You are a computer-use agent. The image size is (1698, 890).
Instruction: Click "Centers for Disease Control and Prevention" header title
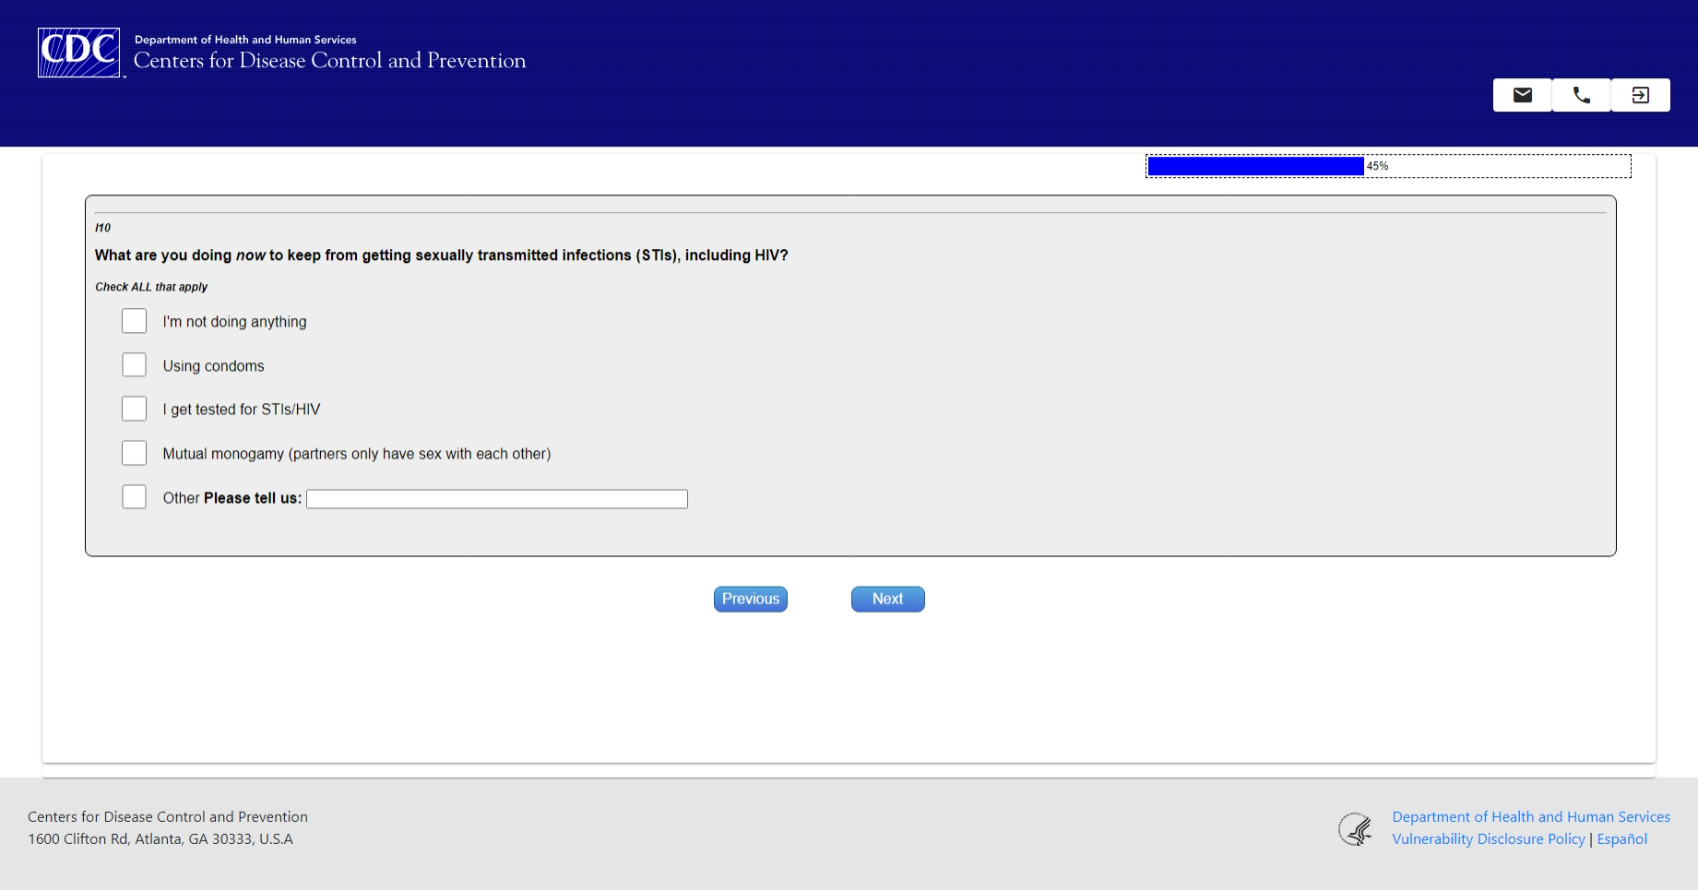pyautogui.click(x=330, y=61)
